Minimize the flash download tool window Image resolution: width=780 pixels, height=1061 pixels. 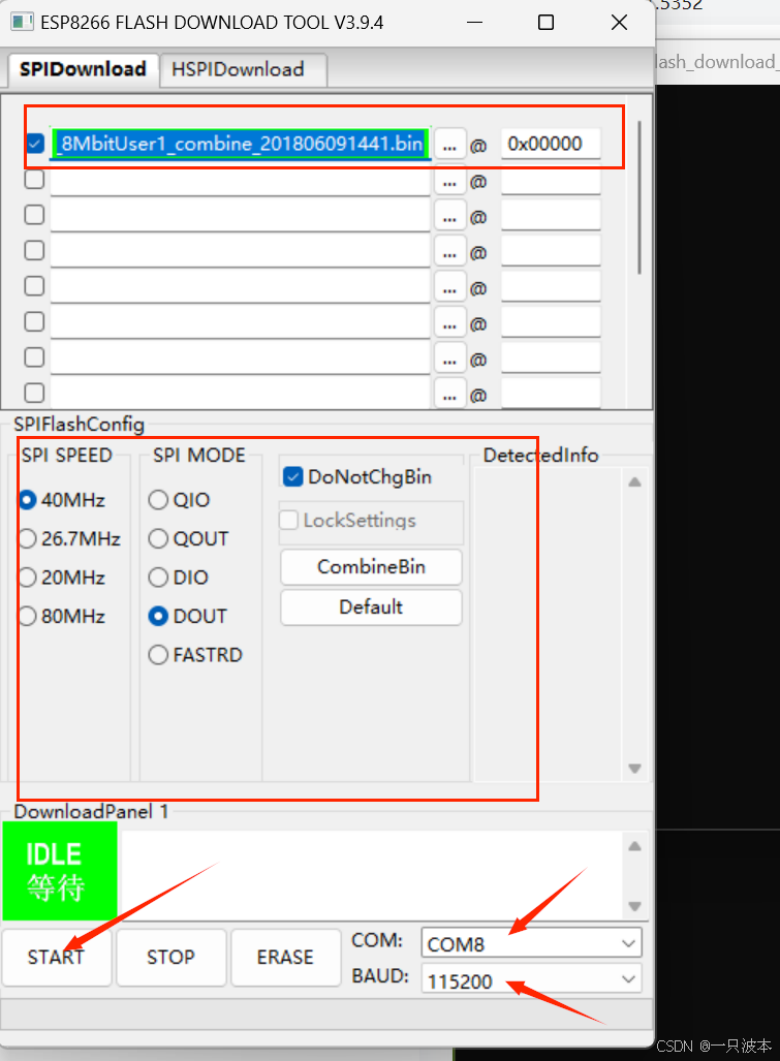click(x=475, y=22)
